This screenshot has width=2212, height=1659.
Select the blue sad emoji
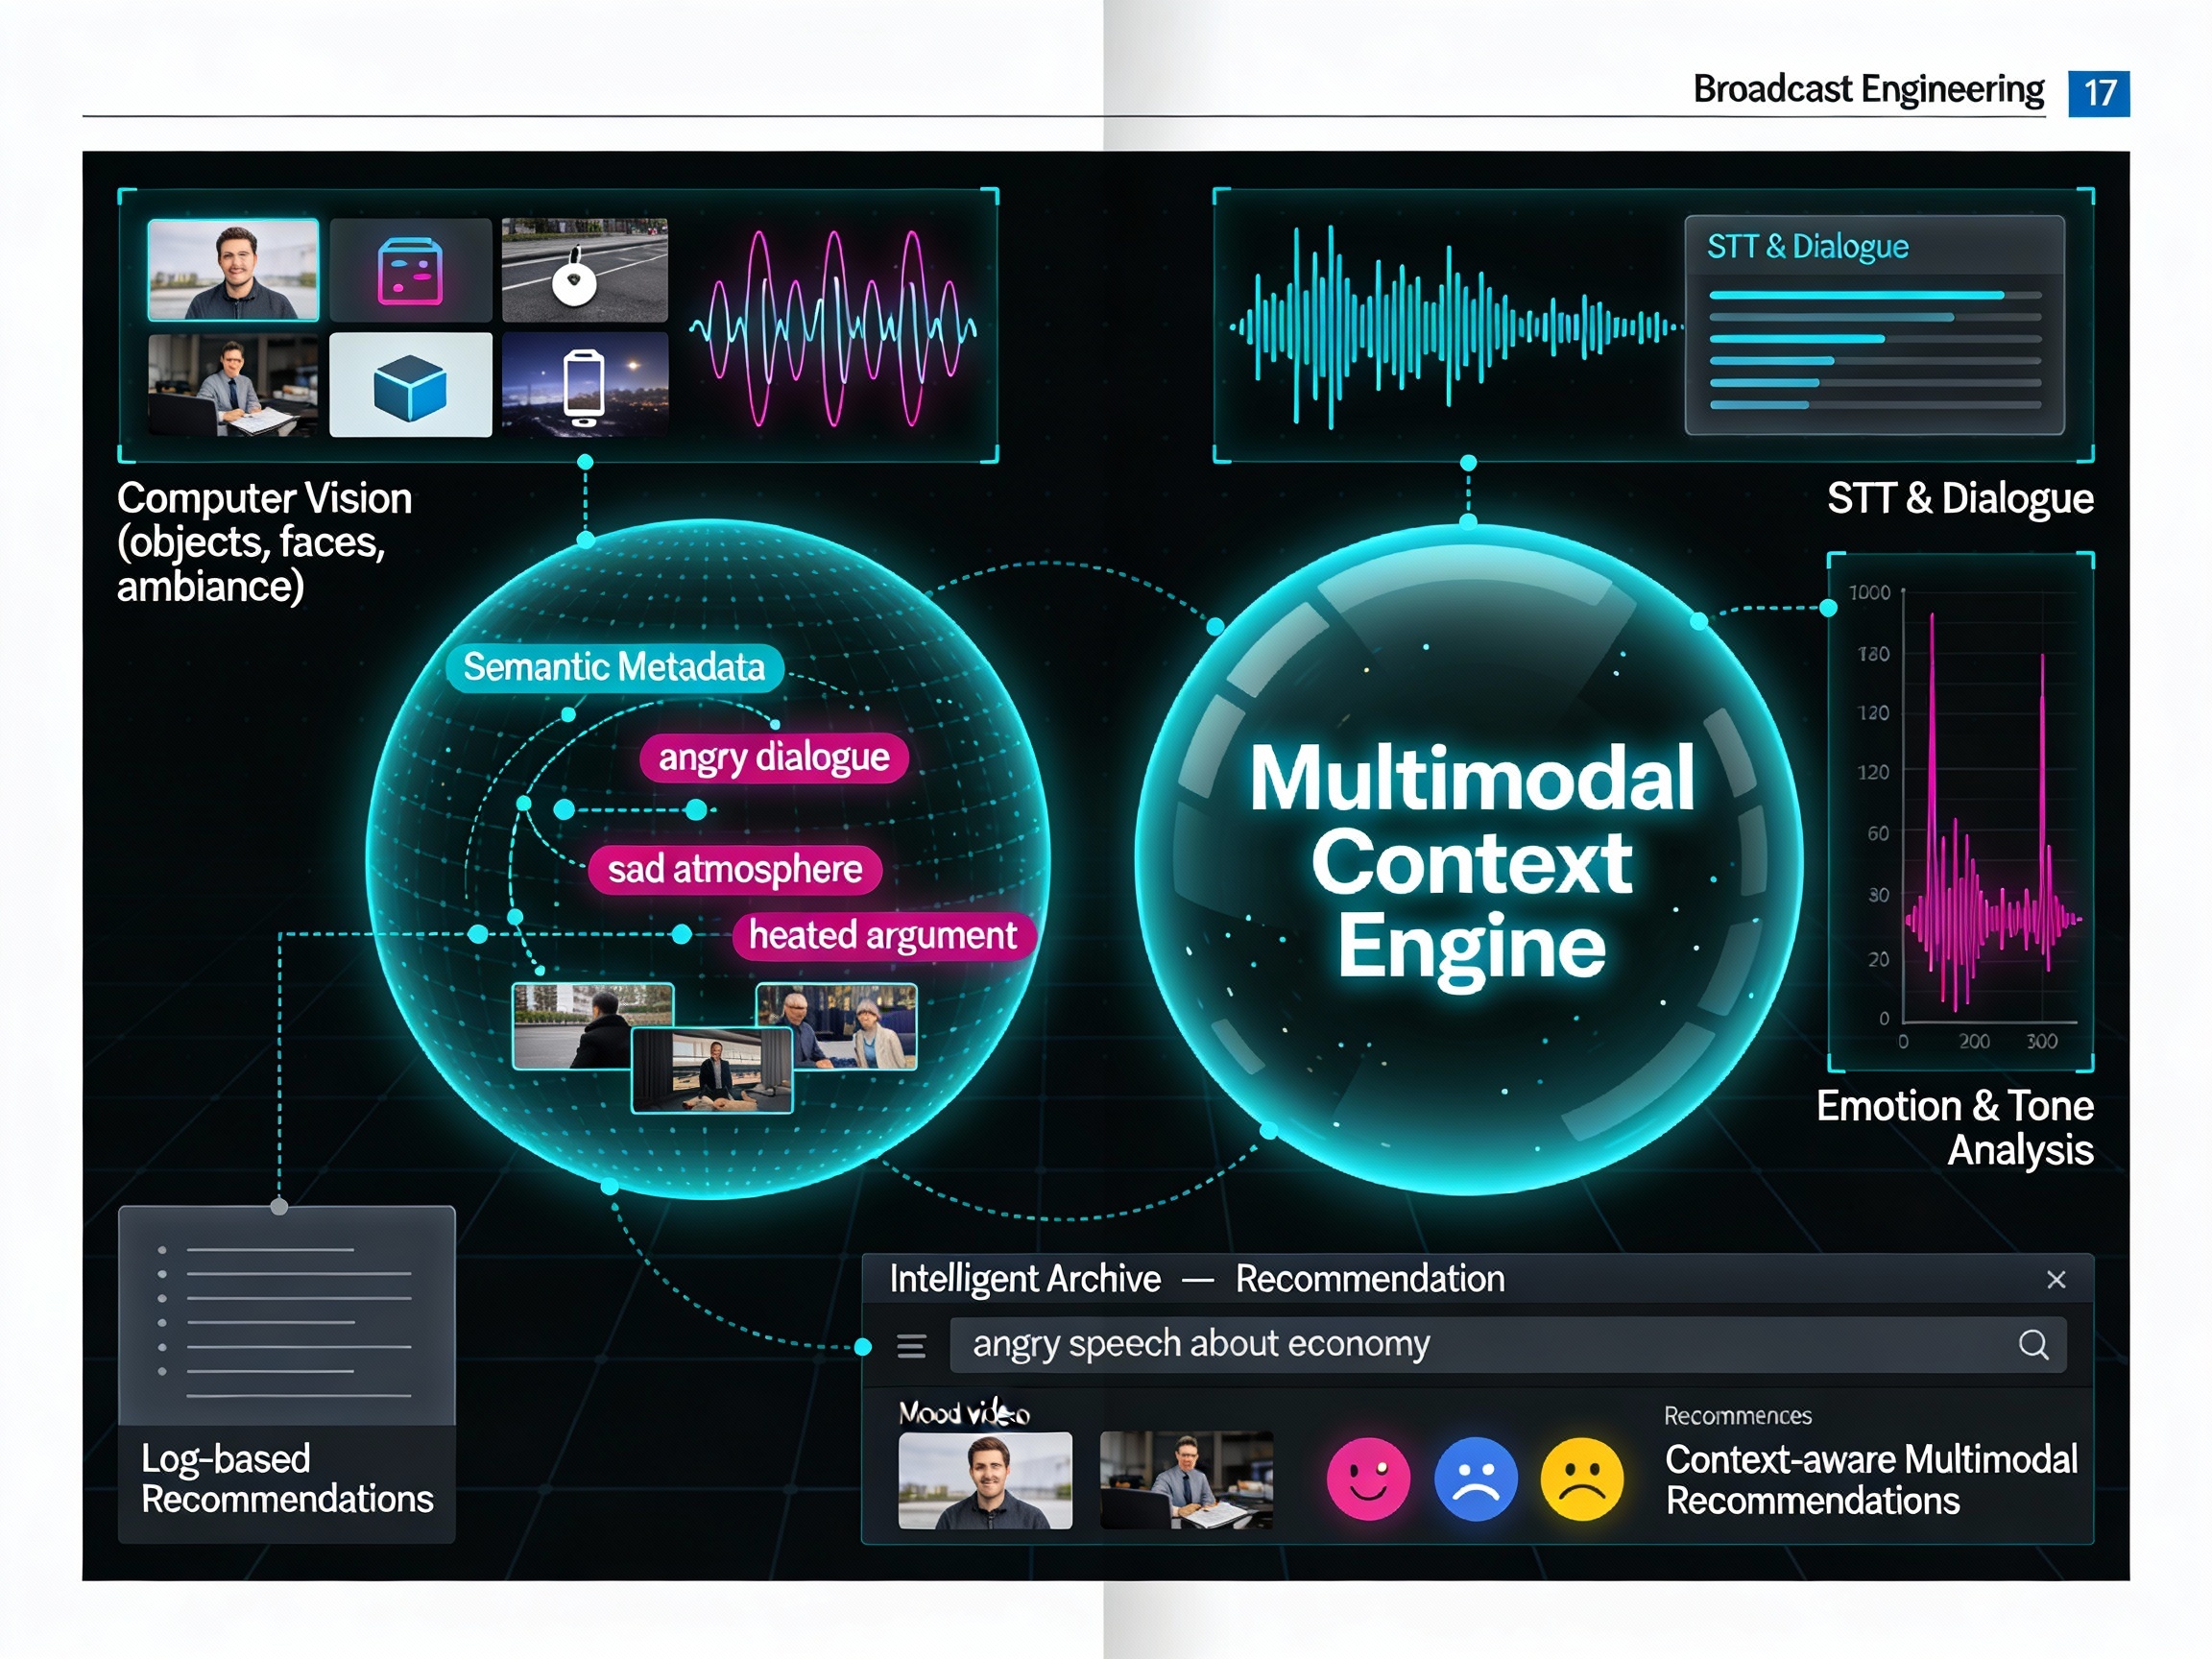click(1475, 1478)
